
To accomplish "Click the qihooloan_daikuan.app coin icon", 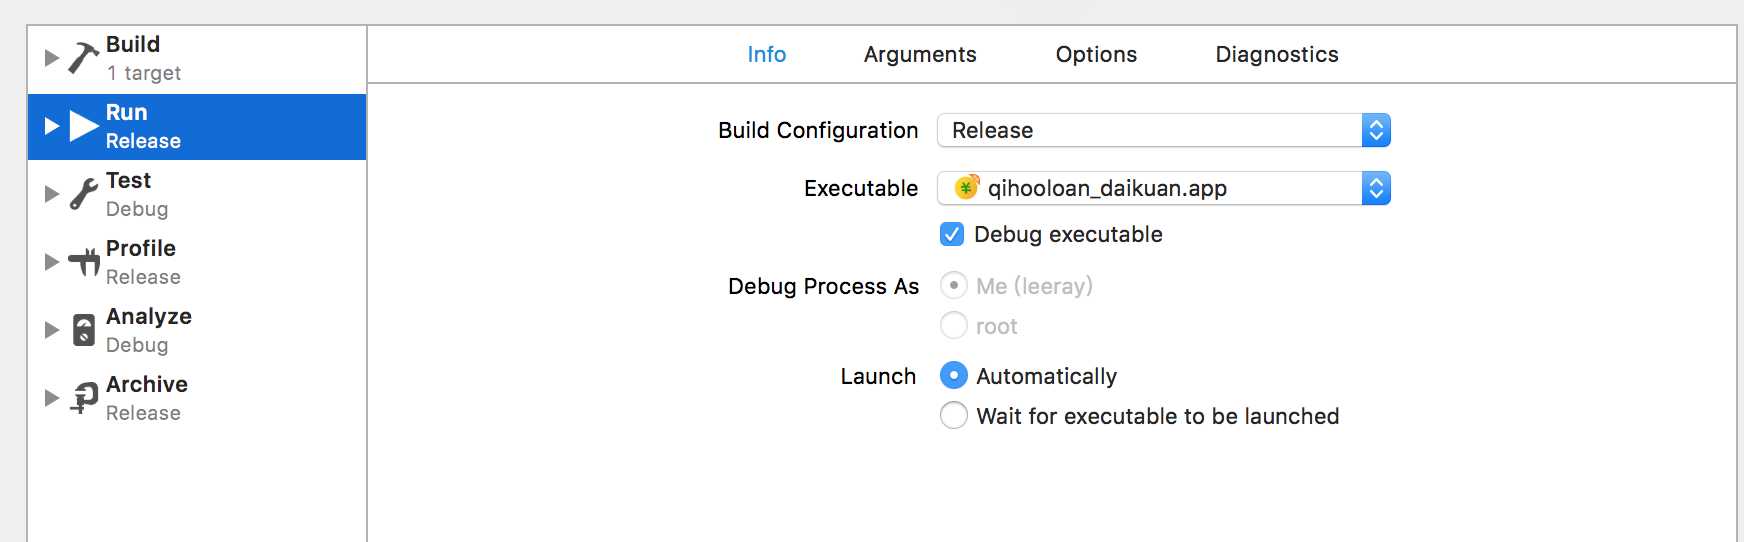I will 966,187.
